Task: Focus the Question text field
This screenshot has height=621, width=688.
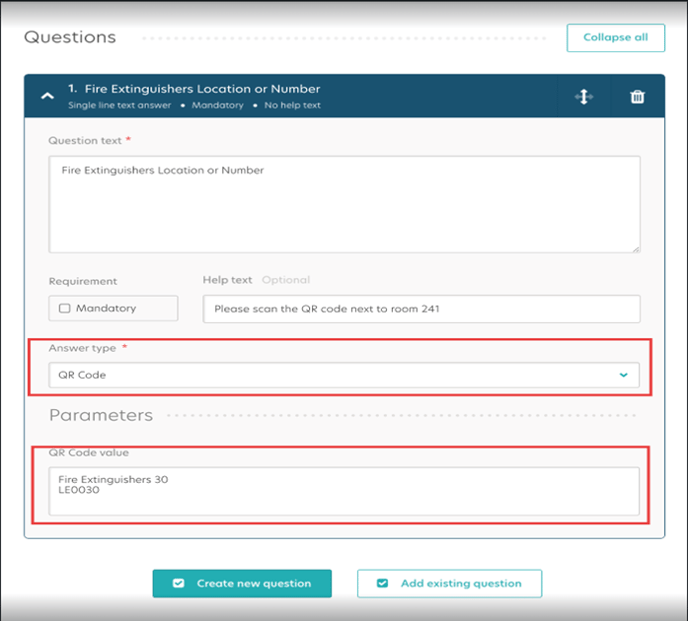Action: tap(344, 204)
